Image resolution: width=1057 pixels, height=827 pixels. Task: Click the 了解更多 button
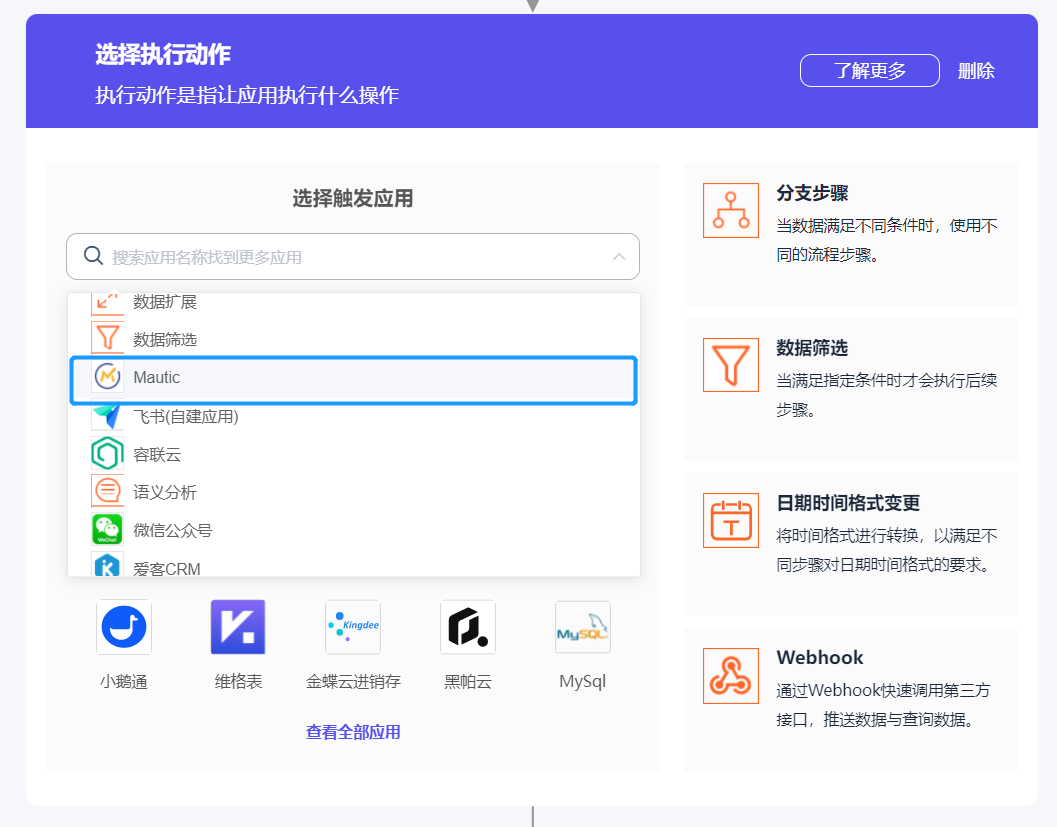pyautogui.click(x=870, y=71)
